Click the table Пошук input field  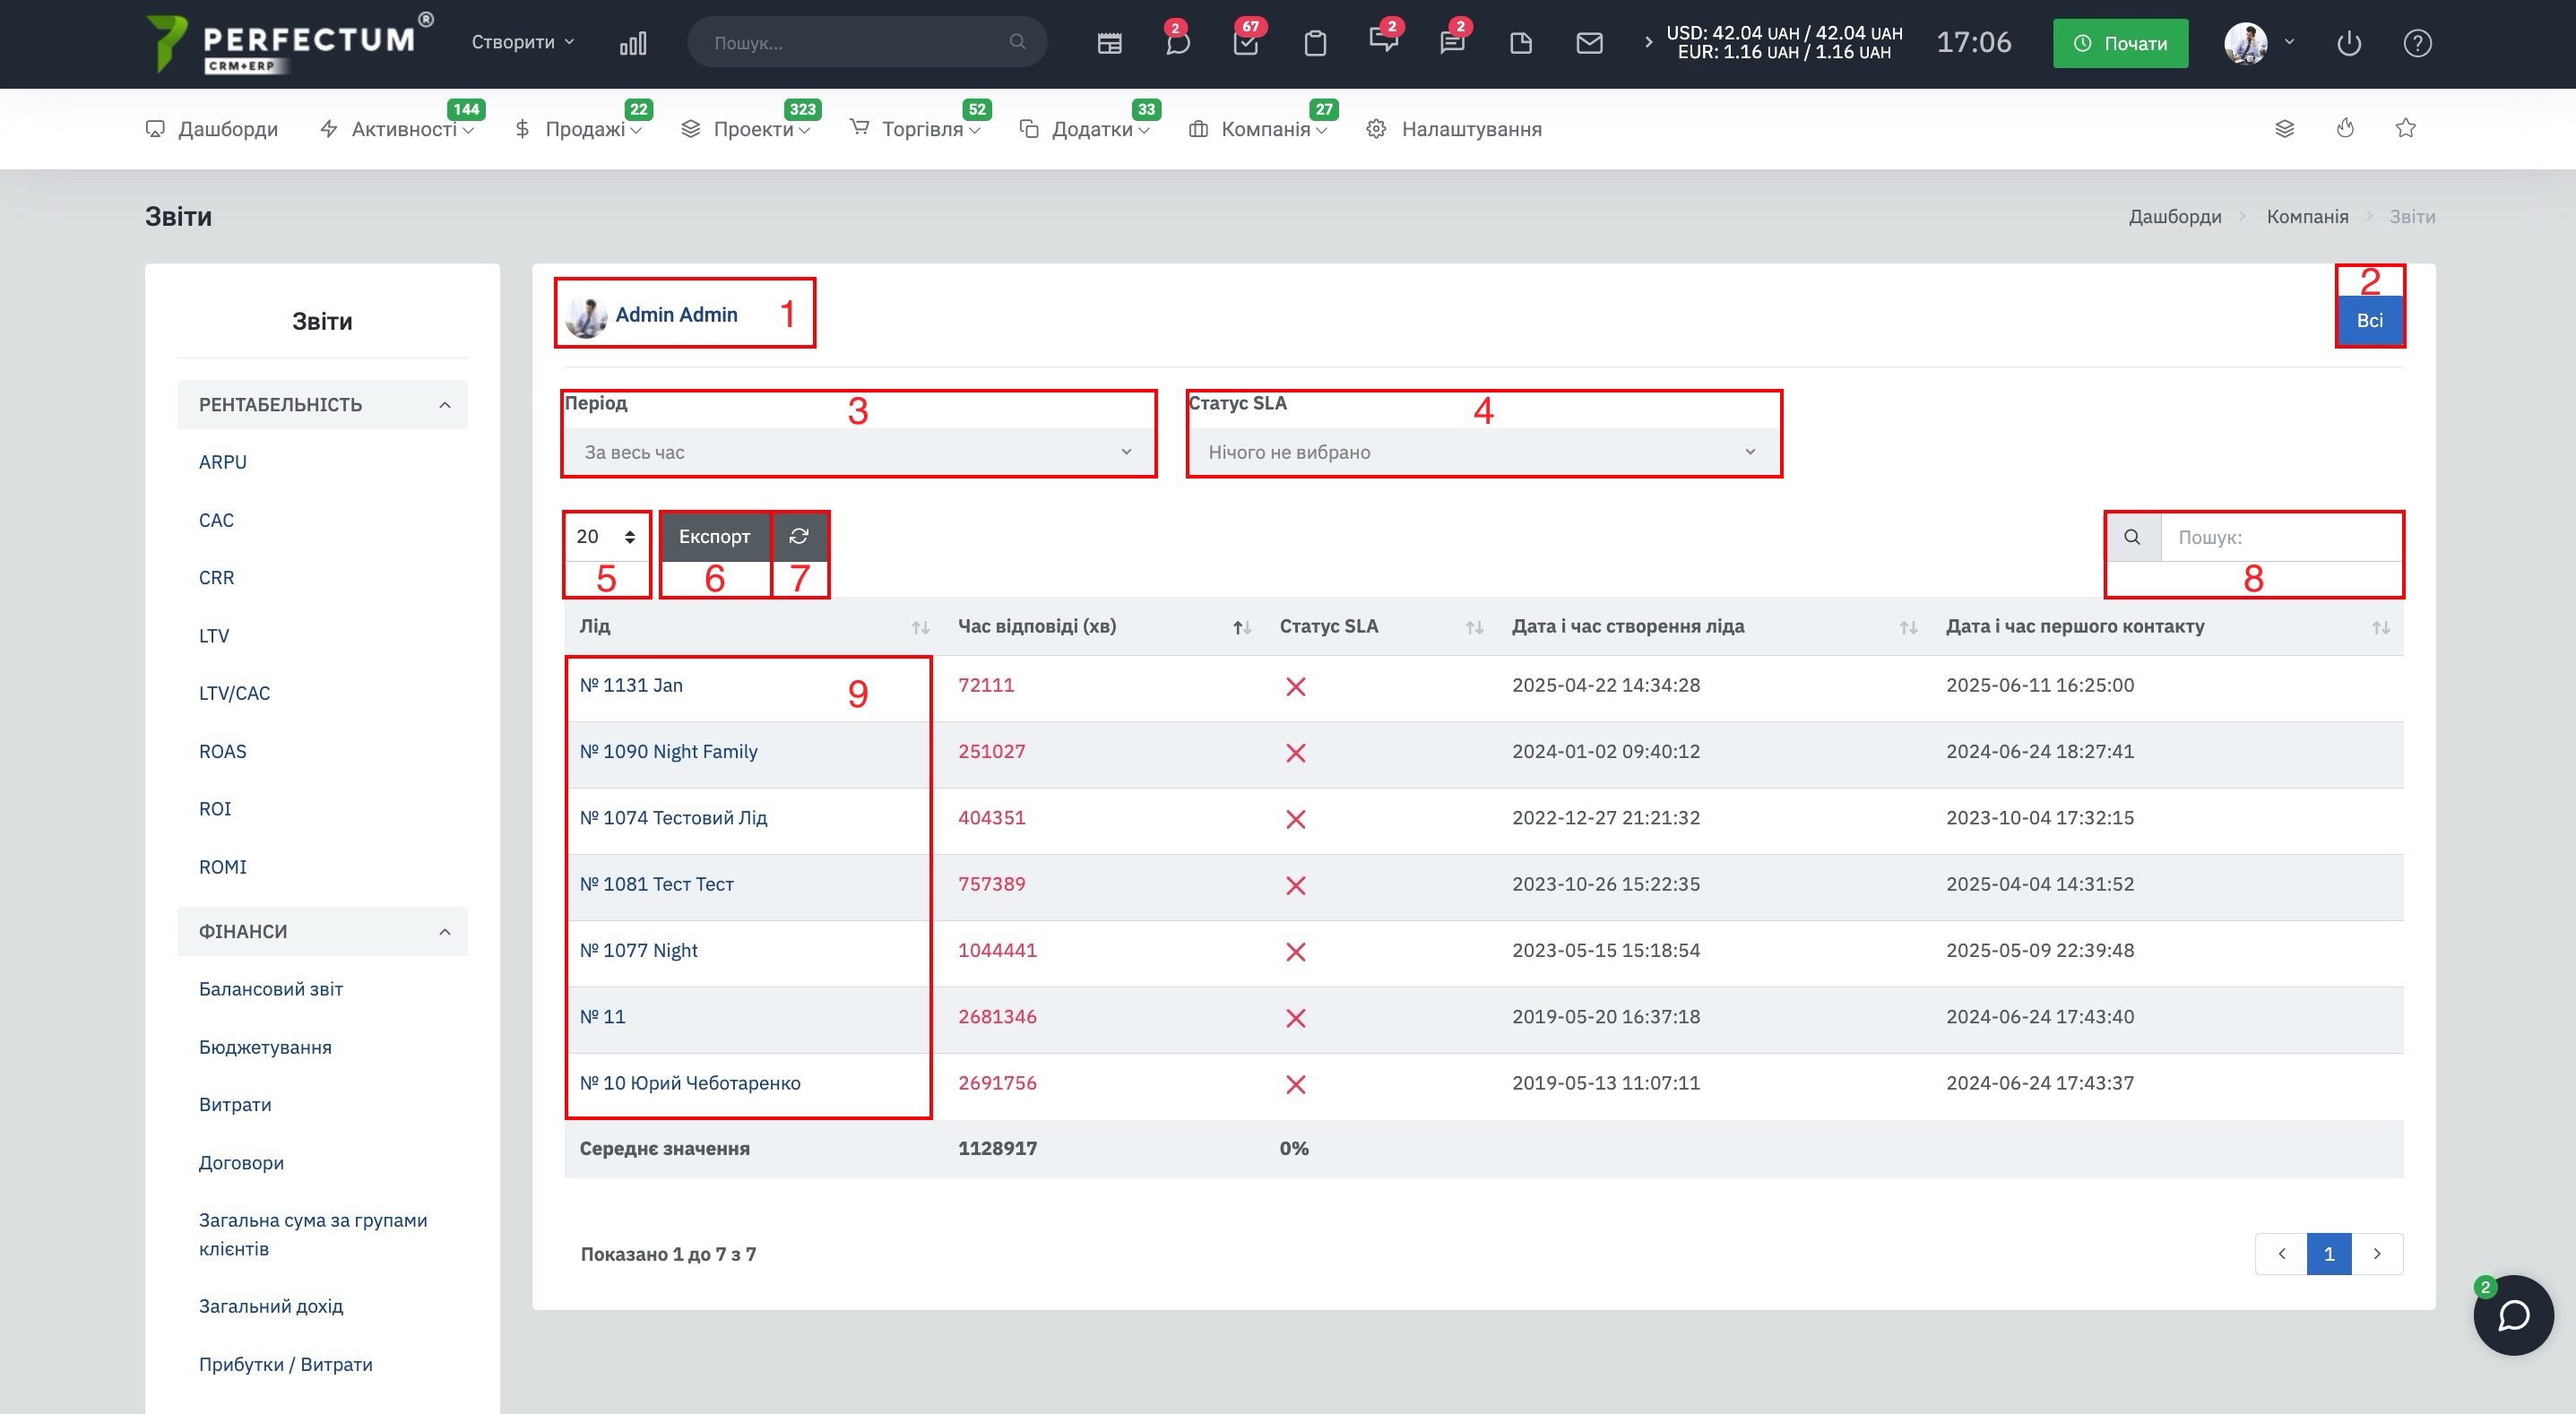coord(2280,537)
